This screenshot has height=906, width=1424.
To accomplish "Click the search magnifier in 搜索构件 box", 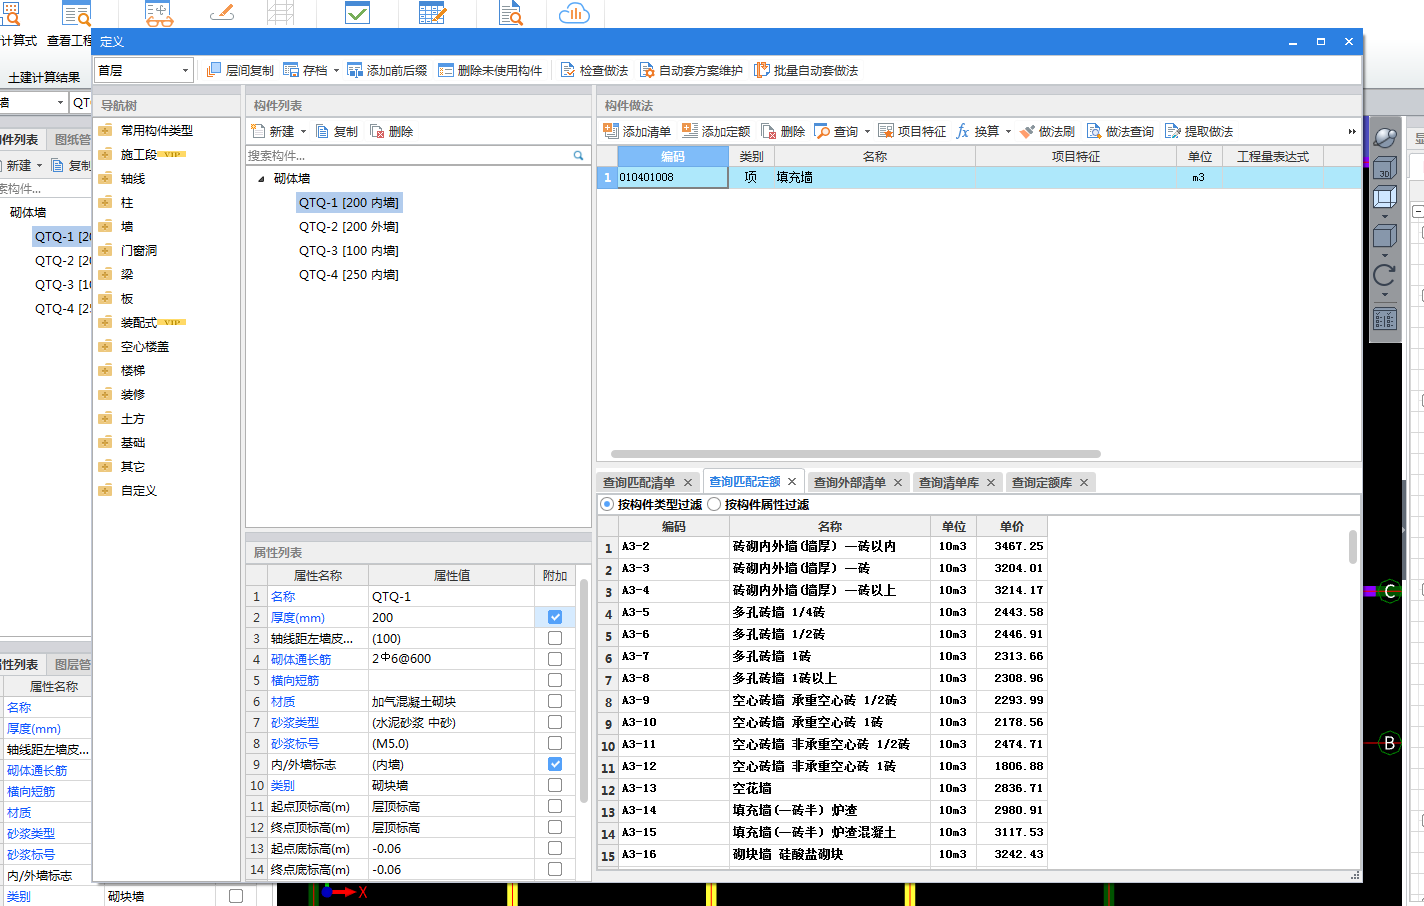I will pyautogui.click(x=578, y=155).
